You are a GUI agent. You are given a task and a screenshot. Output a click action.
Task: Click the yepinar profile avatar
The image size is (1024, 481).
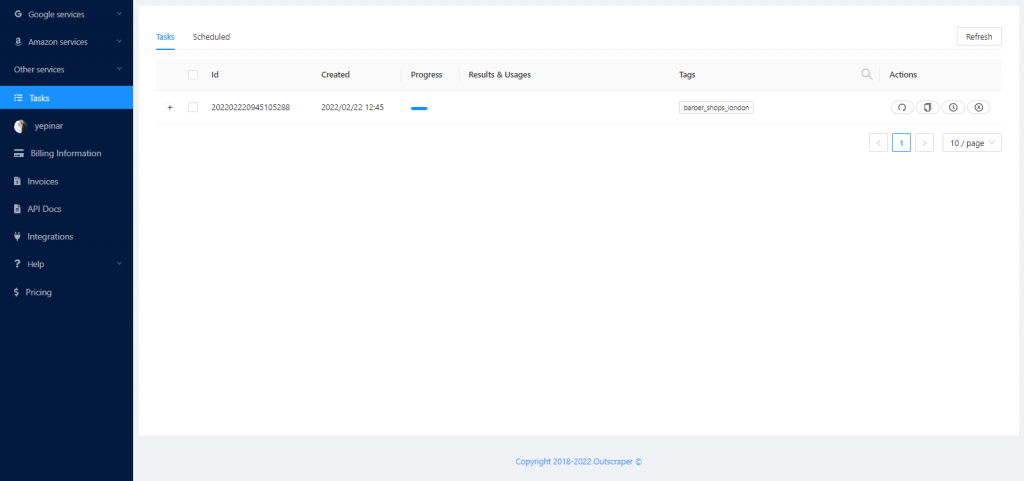19,126
